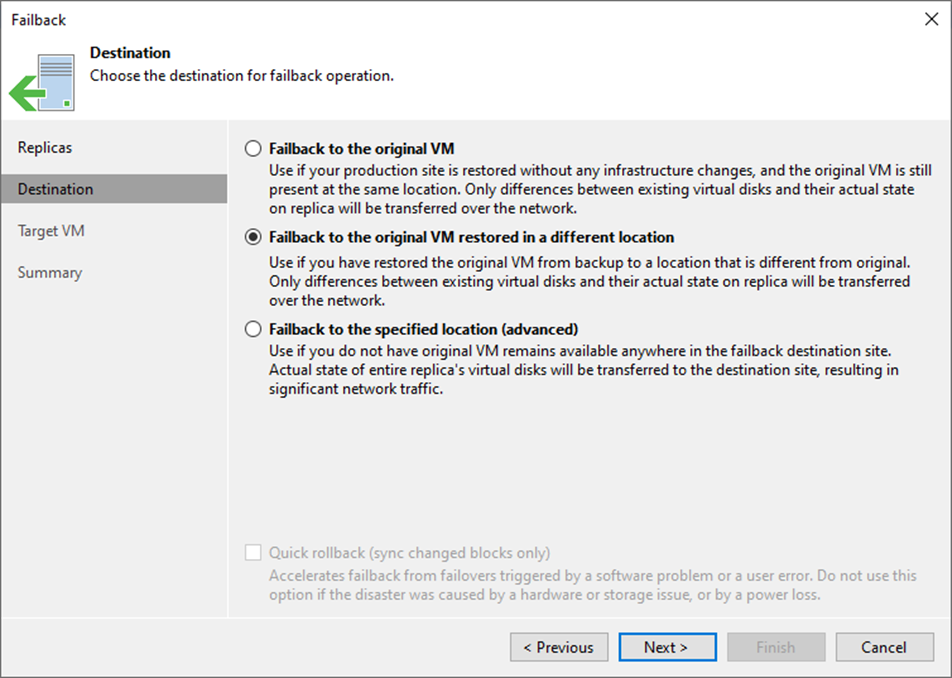Cancel the failback wizard
Viewport: 952px width, 678px height.
[x=884, y=647]
